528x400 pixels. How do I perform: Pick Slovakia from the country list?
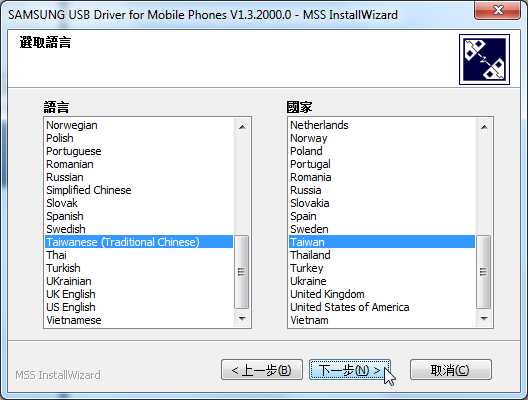(x=382, y=203)
